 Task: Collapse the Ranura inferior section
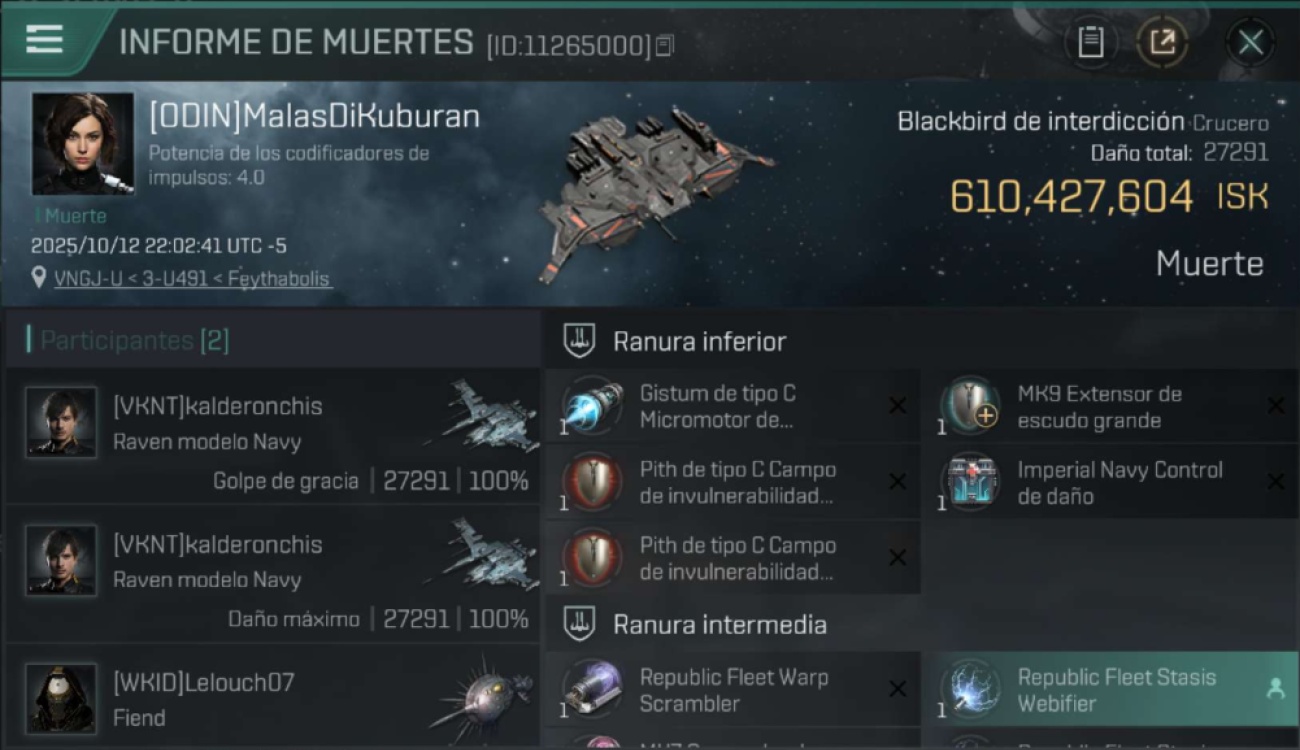click(700, 341)
